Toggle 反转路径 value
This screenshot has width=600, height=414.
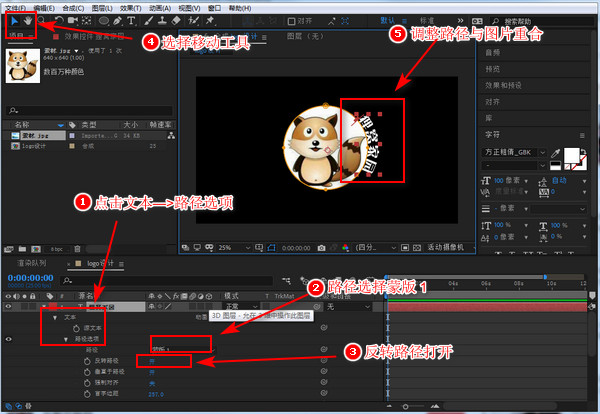152,361
